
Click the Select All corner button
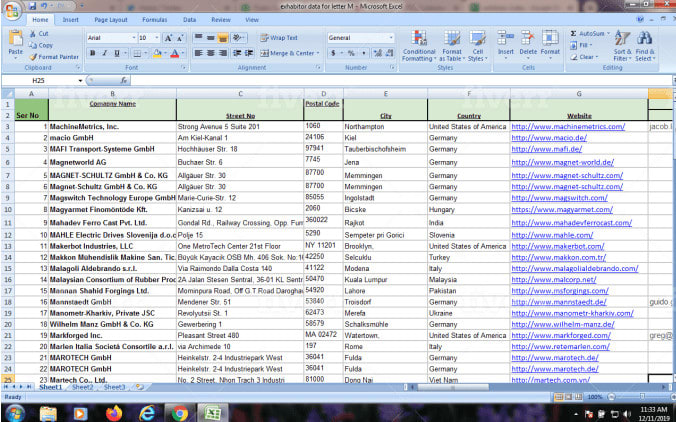click(x=7, y=94)
